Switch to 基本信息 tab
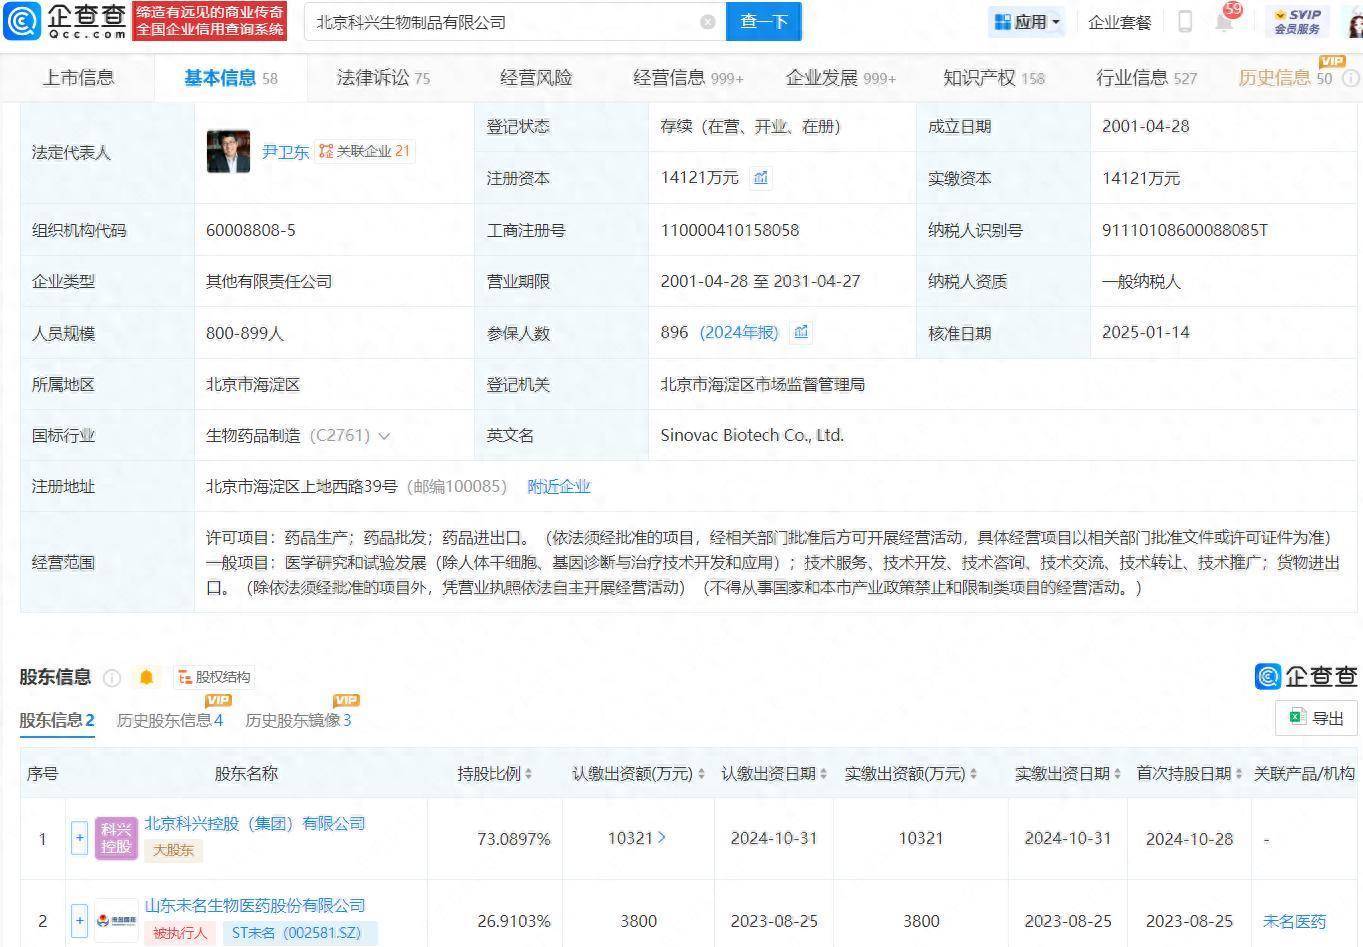 (230, 77)
